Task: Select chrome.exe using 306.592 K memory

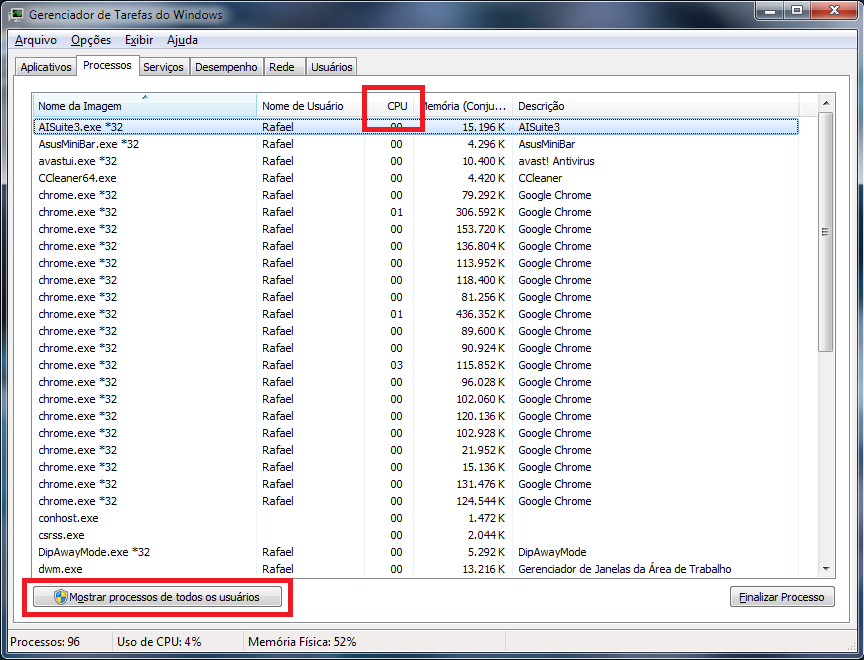Action: [x=416, y=213]
